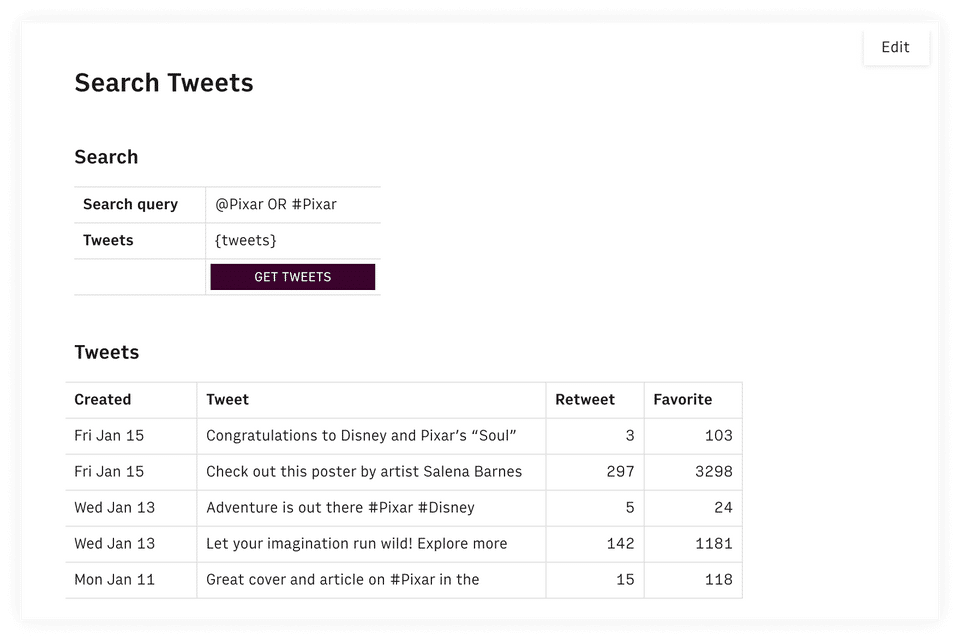Click the Favorite column header

pyautogui.click(x=683, y=400)
